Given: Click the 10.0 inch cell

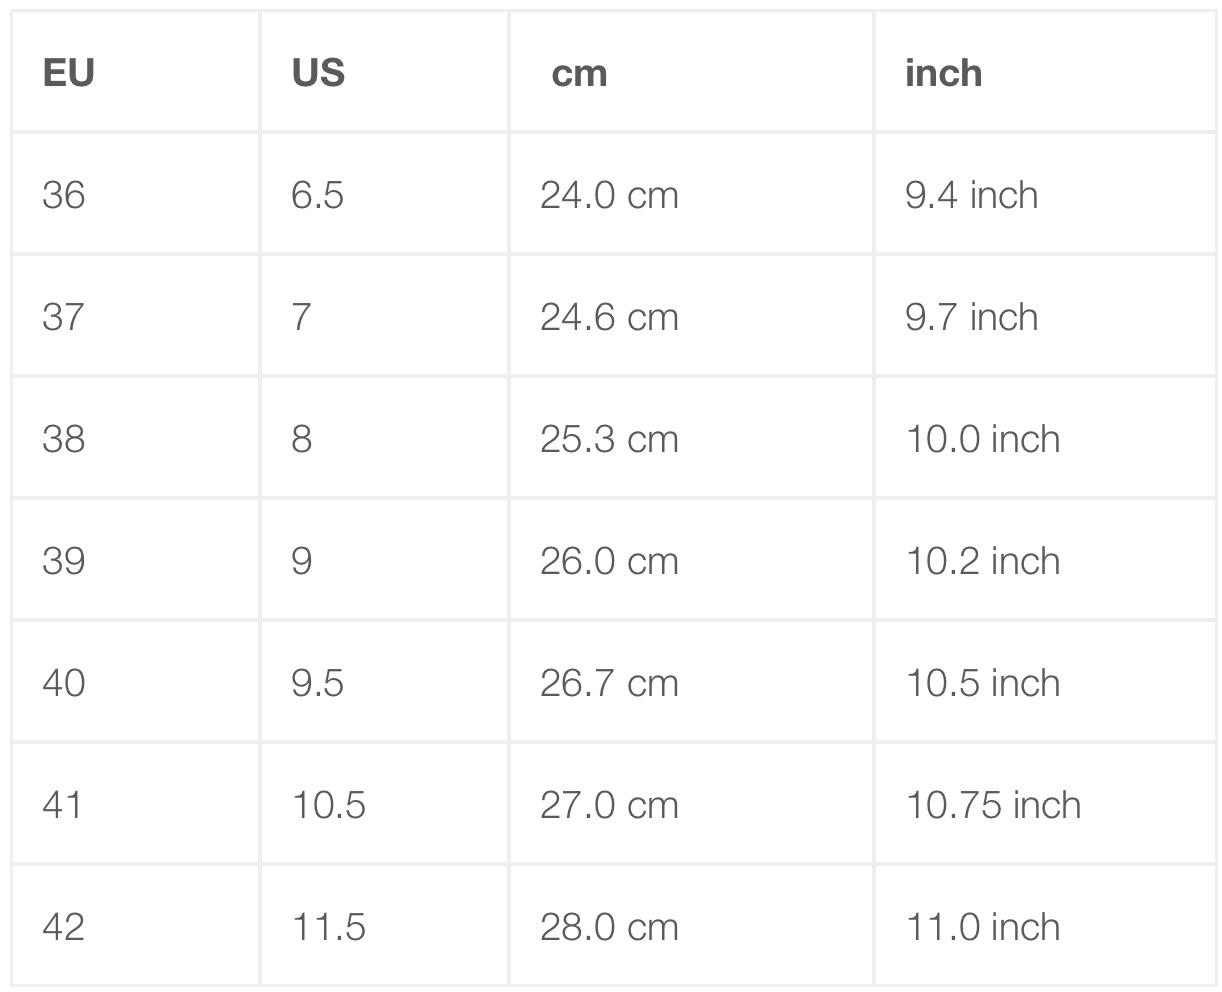Looking at the screenshot, I should [982, 439].
